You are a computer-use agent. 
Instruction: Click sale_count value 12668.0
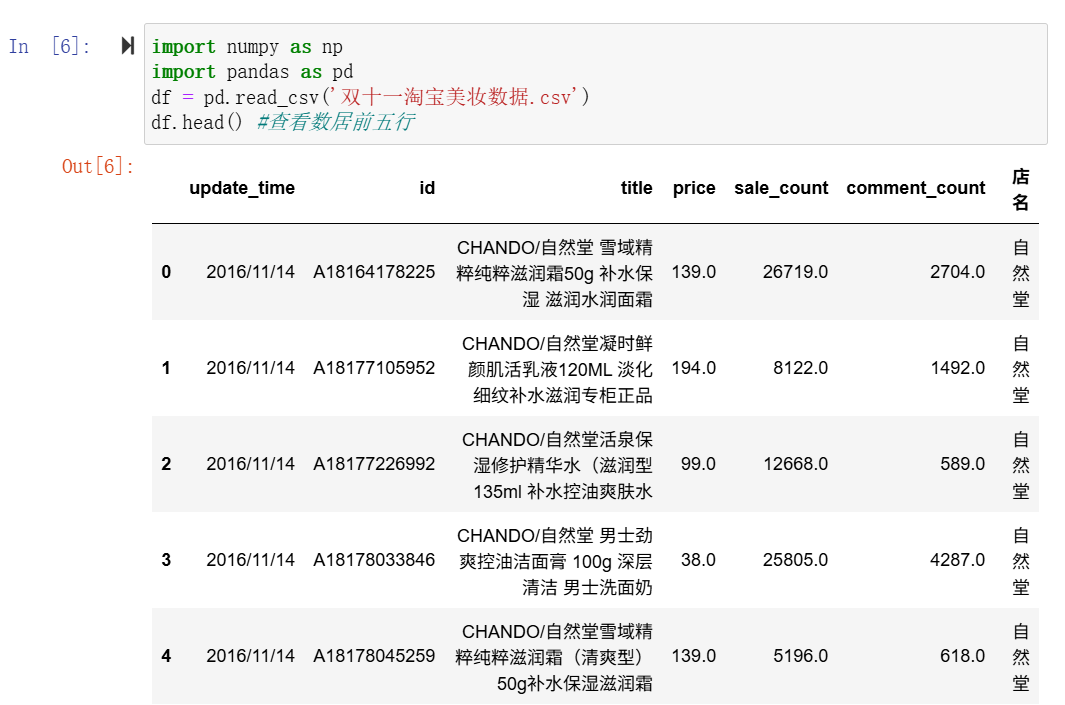(x=795, y=464)
